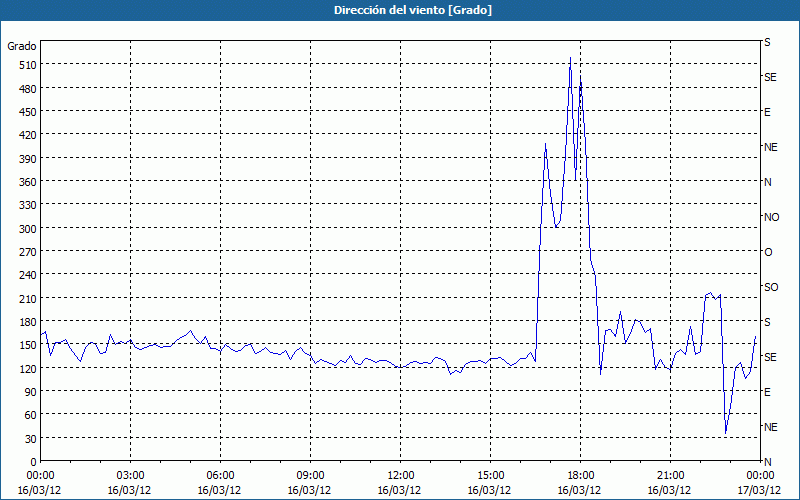Image resolution: width=800 pixels, height=500 pixels.
Task: Select the "SO" compass direction label
Action: coord(771,287)
